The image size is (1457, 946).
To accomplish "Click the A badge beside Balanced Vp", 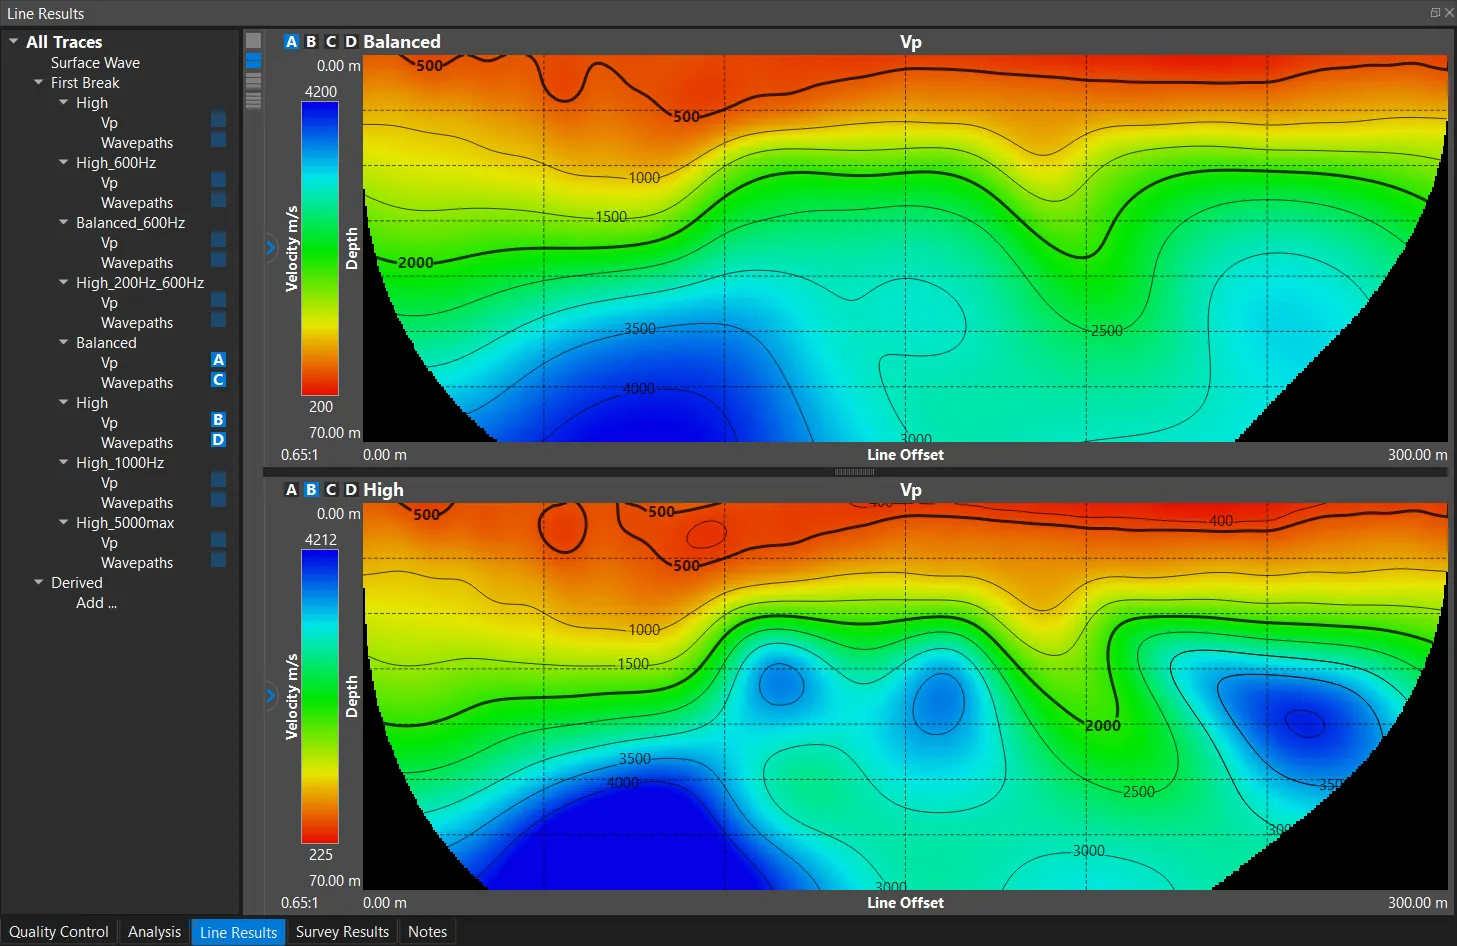I will pos(218,360).
